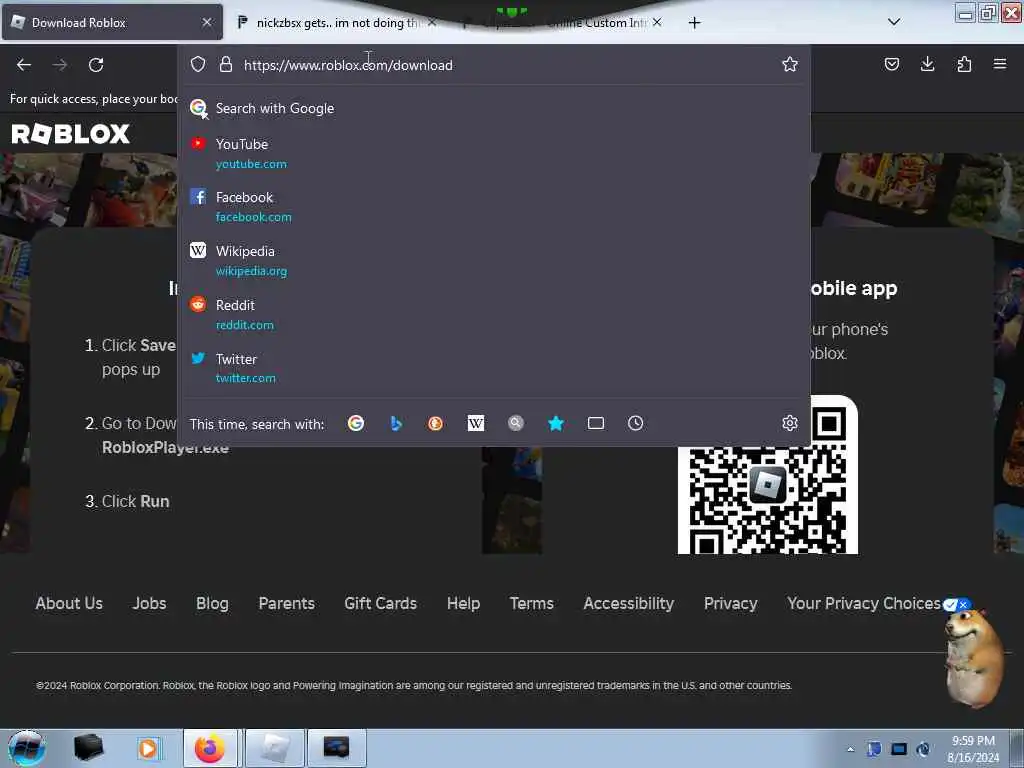Open the Blog footer link

(212, 603)
